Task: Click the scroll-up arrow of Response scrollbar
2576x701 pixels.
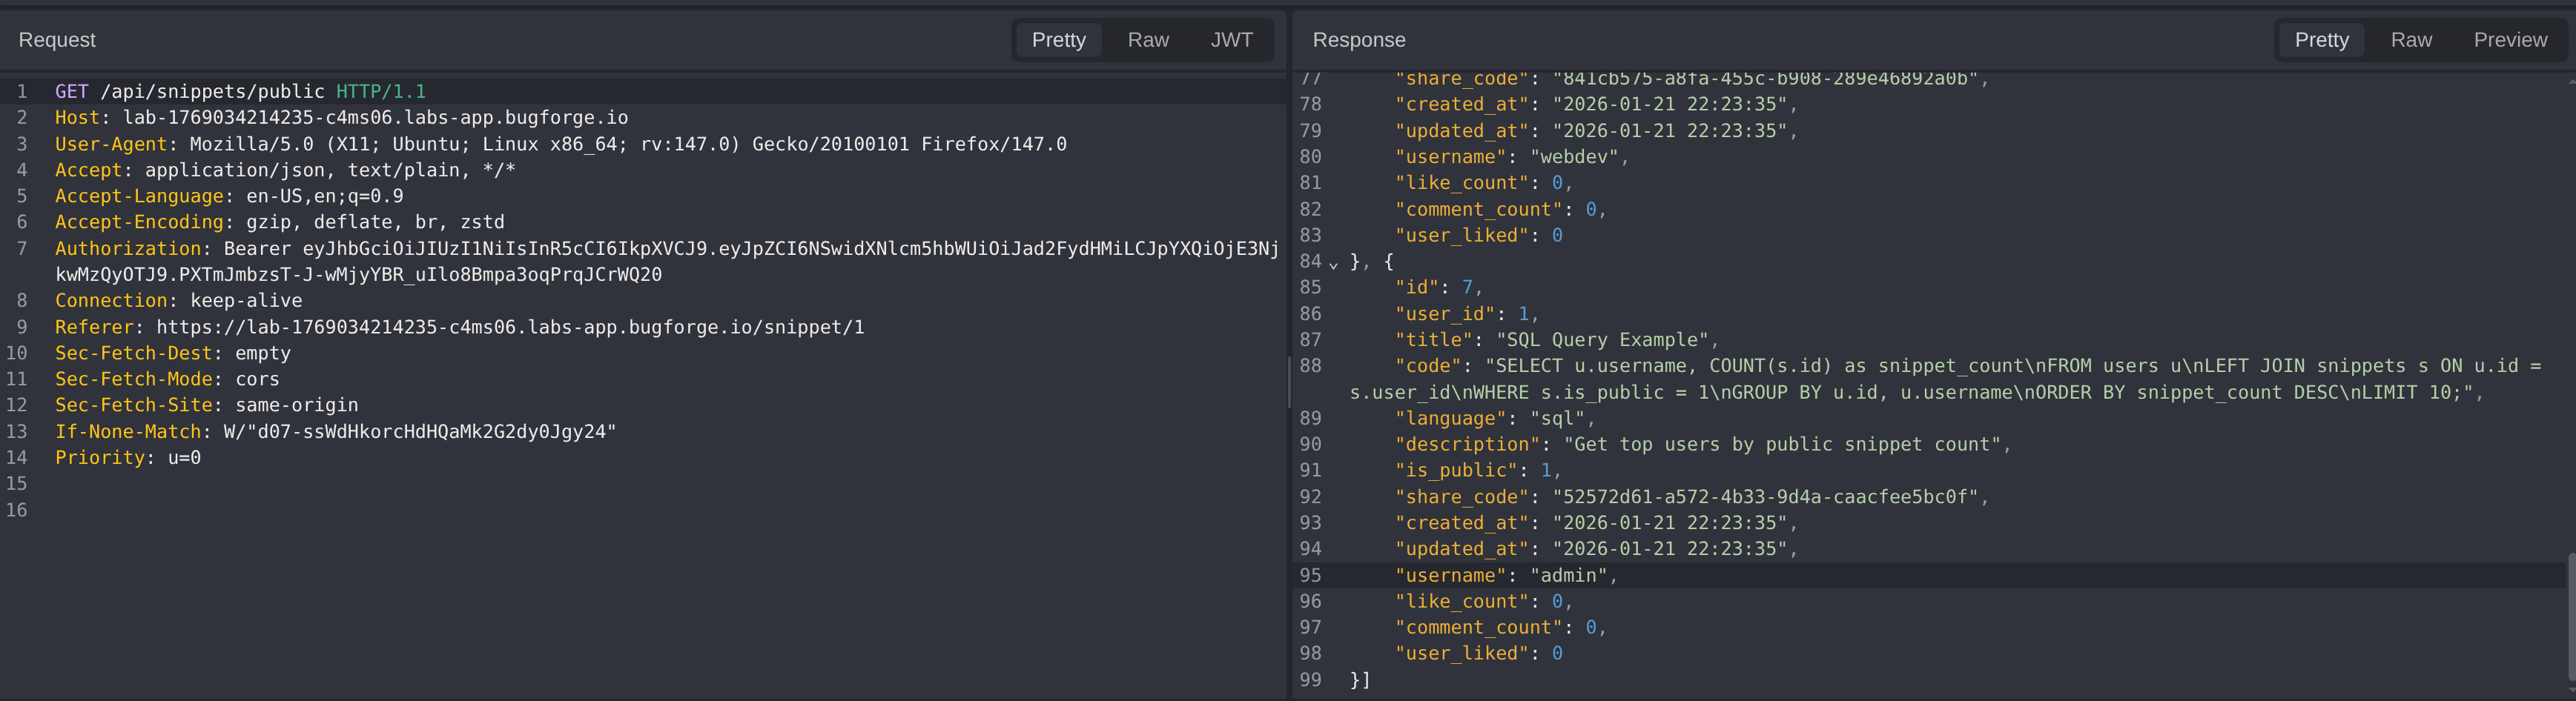Action: pos(2569,80)
